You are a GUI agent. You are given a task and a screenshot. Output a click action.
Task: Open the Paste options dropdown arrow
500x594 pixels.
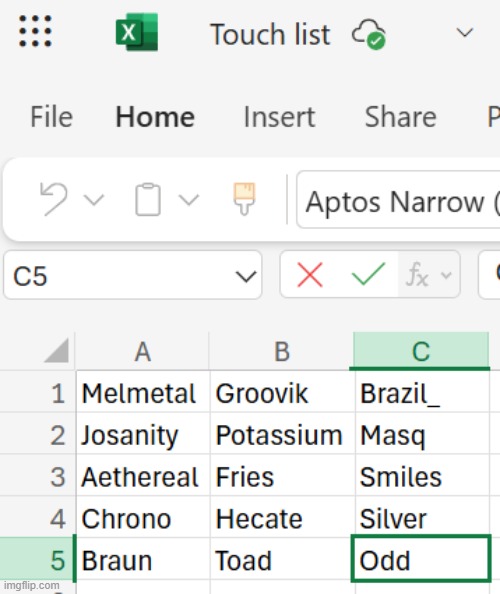[x=189, y=200]
